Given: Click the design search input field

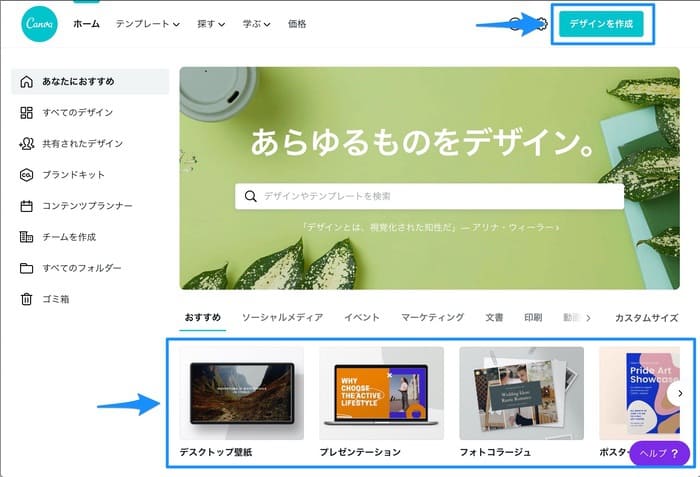Looking at the screenshot, I should point(430,197).
